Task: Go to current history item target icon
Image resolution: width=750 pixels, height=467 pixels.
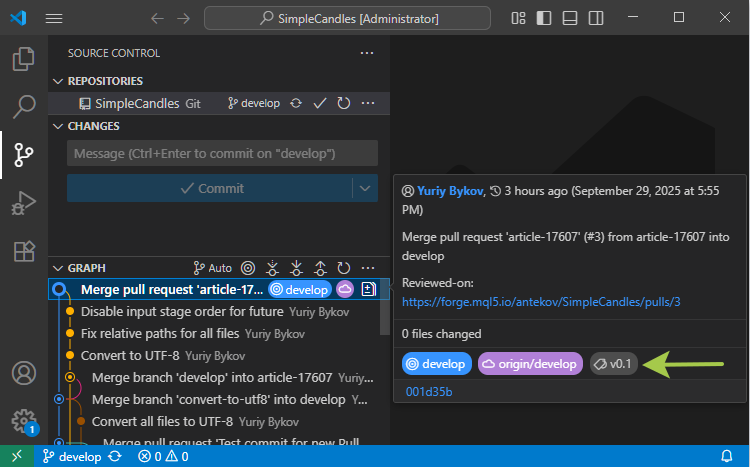Action: click(248, 268)
